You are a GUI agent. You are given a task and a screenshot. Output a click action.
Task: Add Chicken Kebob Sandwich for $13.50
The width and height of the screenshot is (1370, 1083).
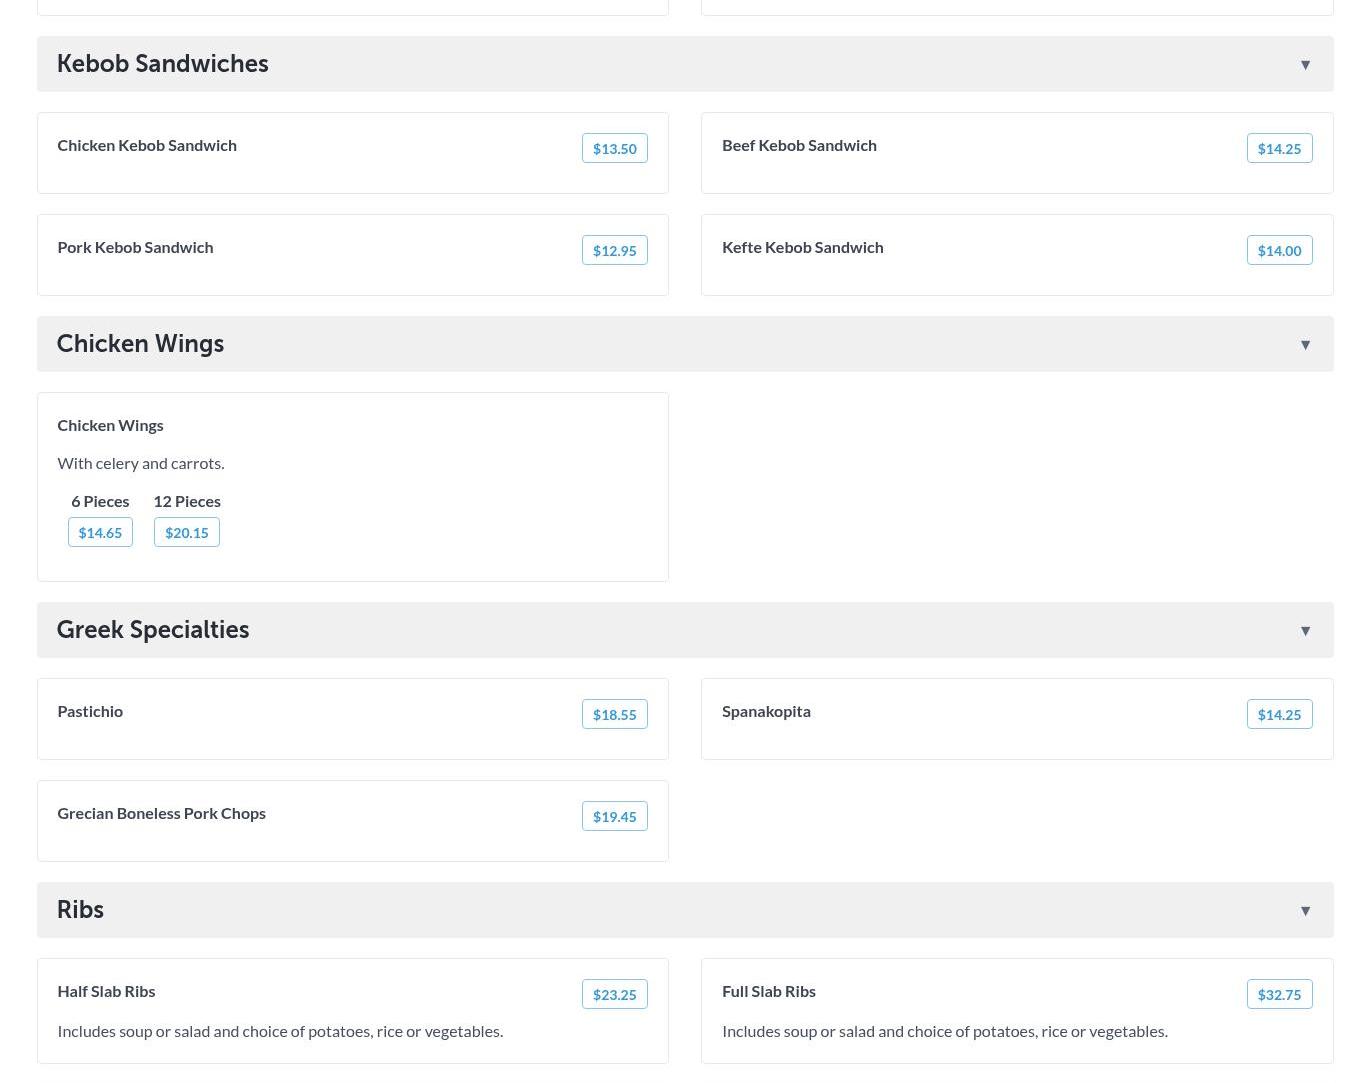614,149
